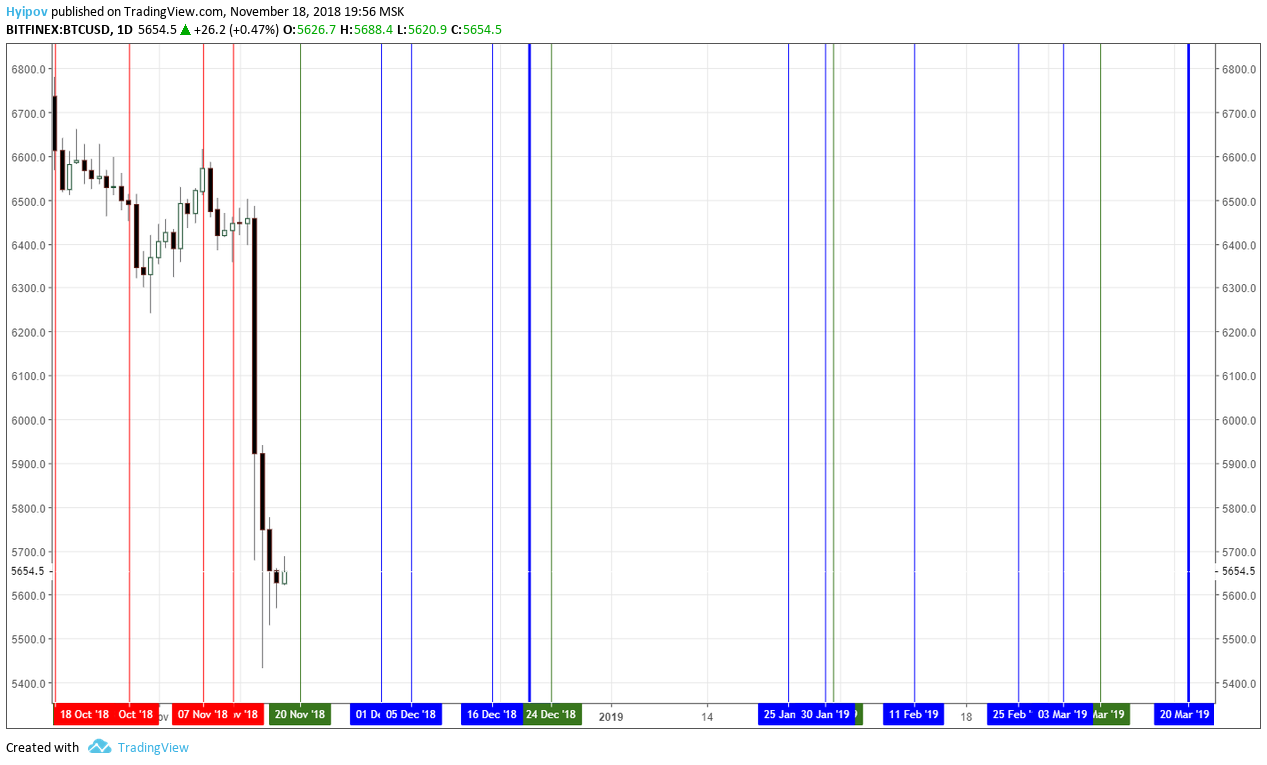This screenshot has height=765, width=1267.
Task: Select the blue 05 Dec '18 date marker
Action: click(x=411, y=715)
